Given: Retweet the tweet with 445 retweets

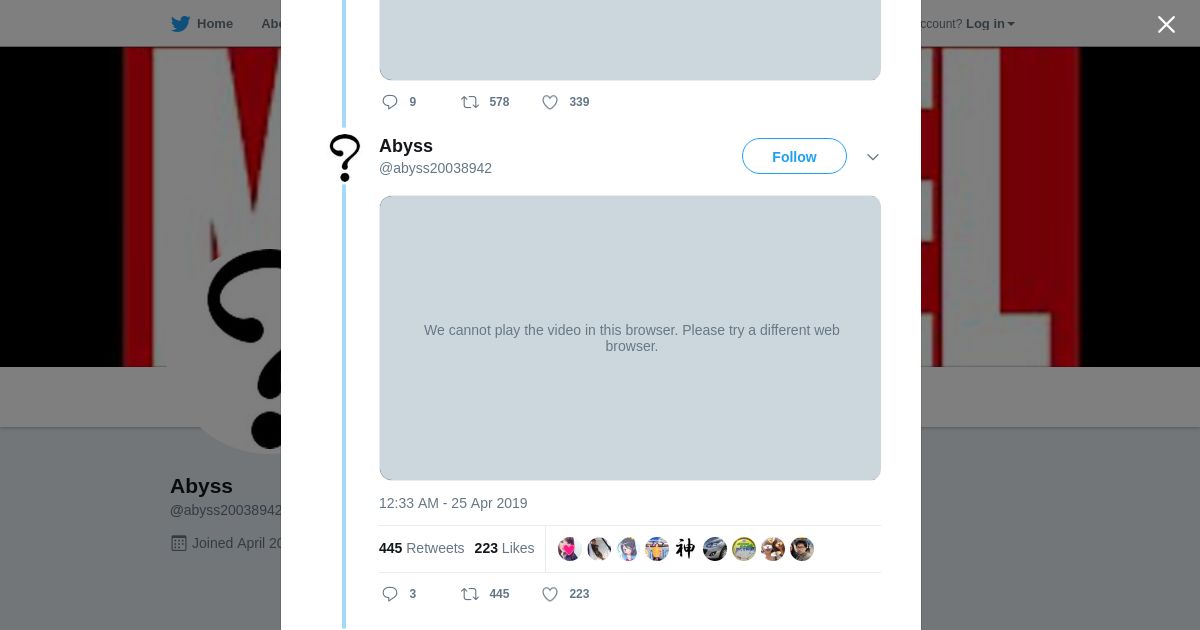Looking at the screenshot, I should coord(471,594).
